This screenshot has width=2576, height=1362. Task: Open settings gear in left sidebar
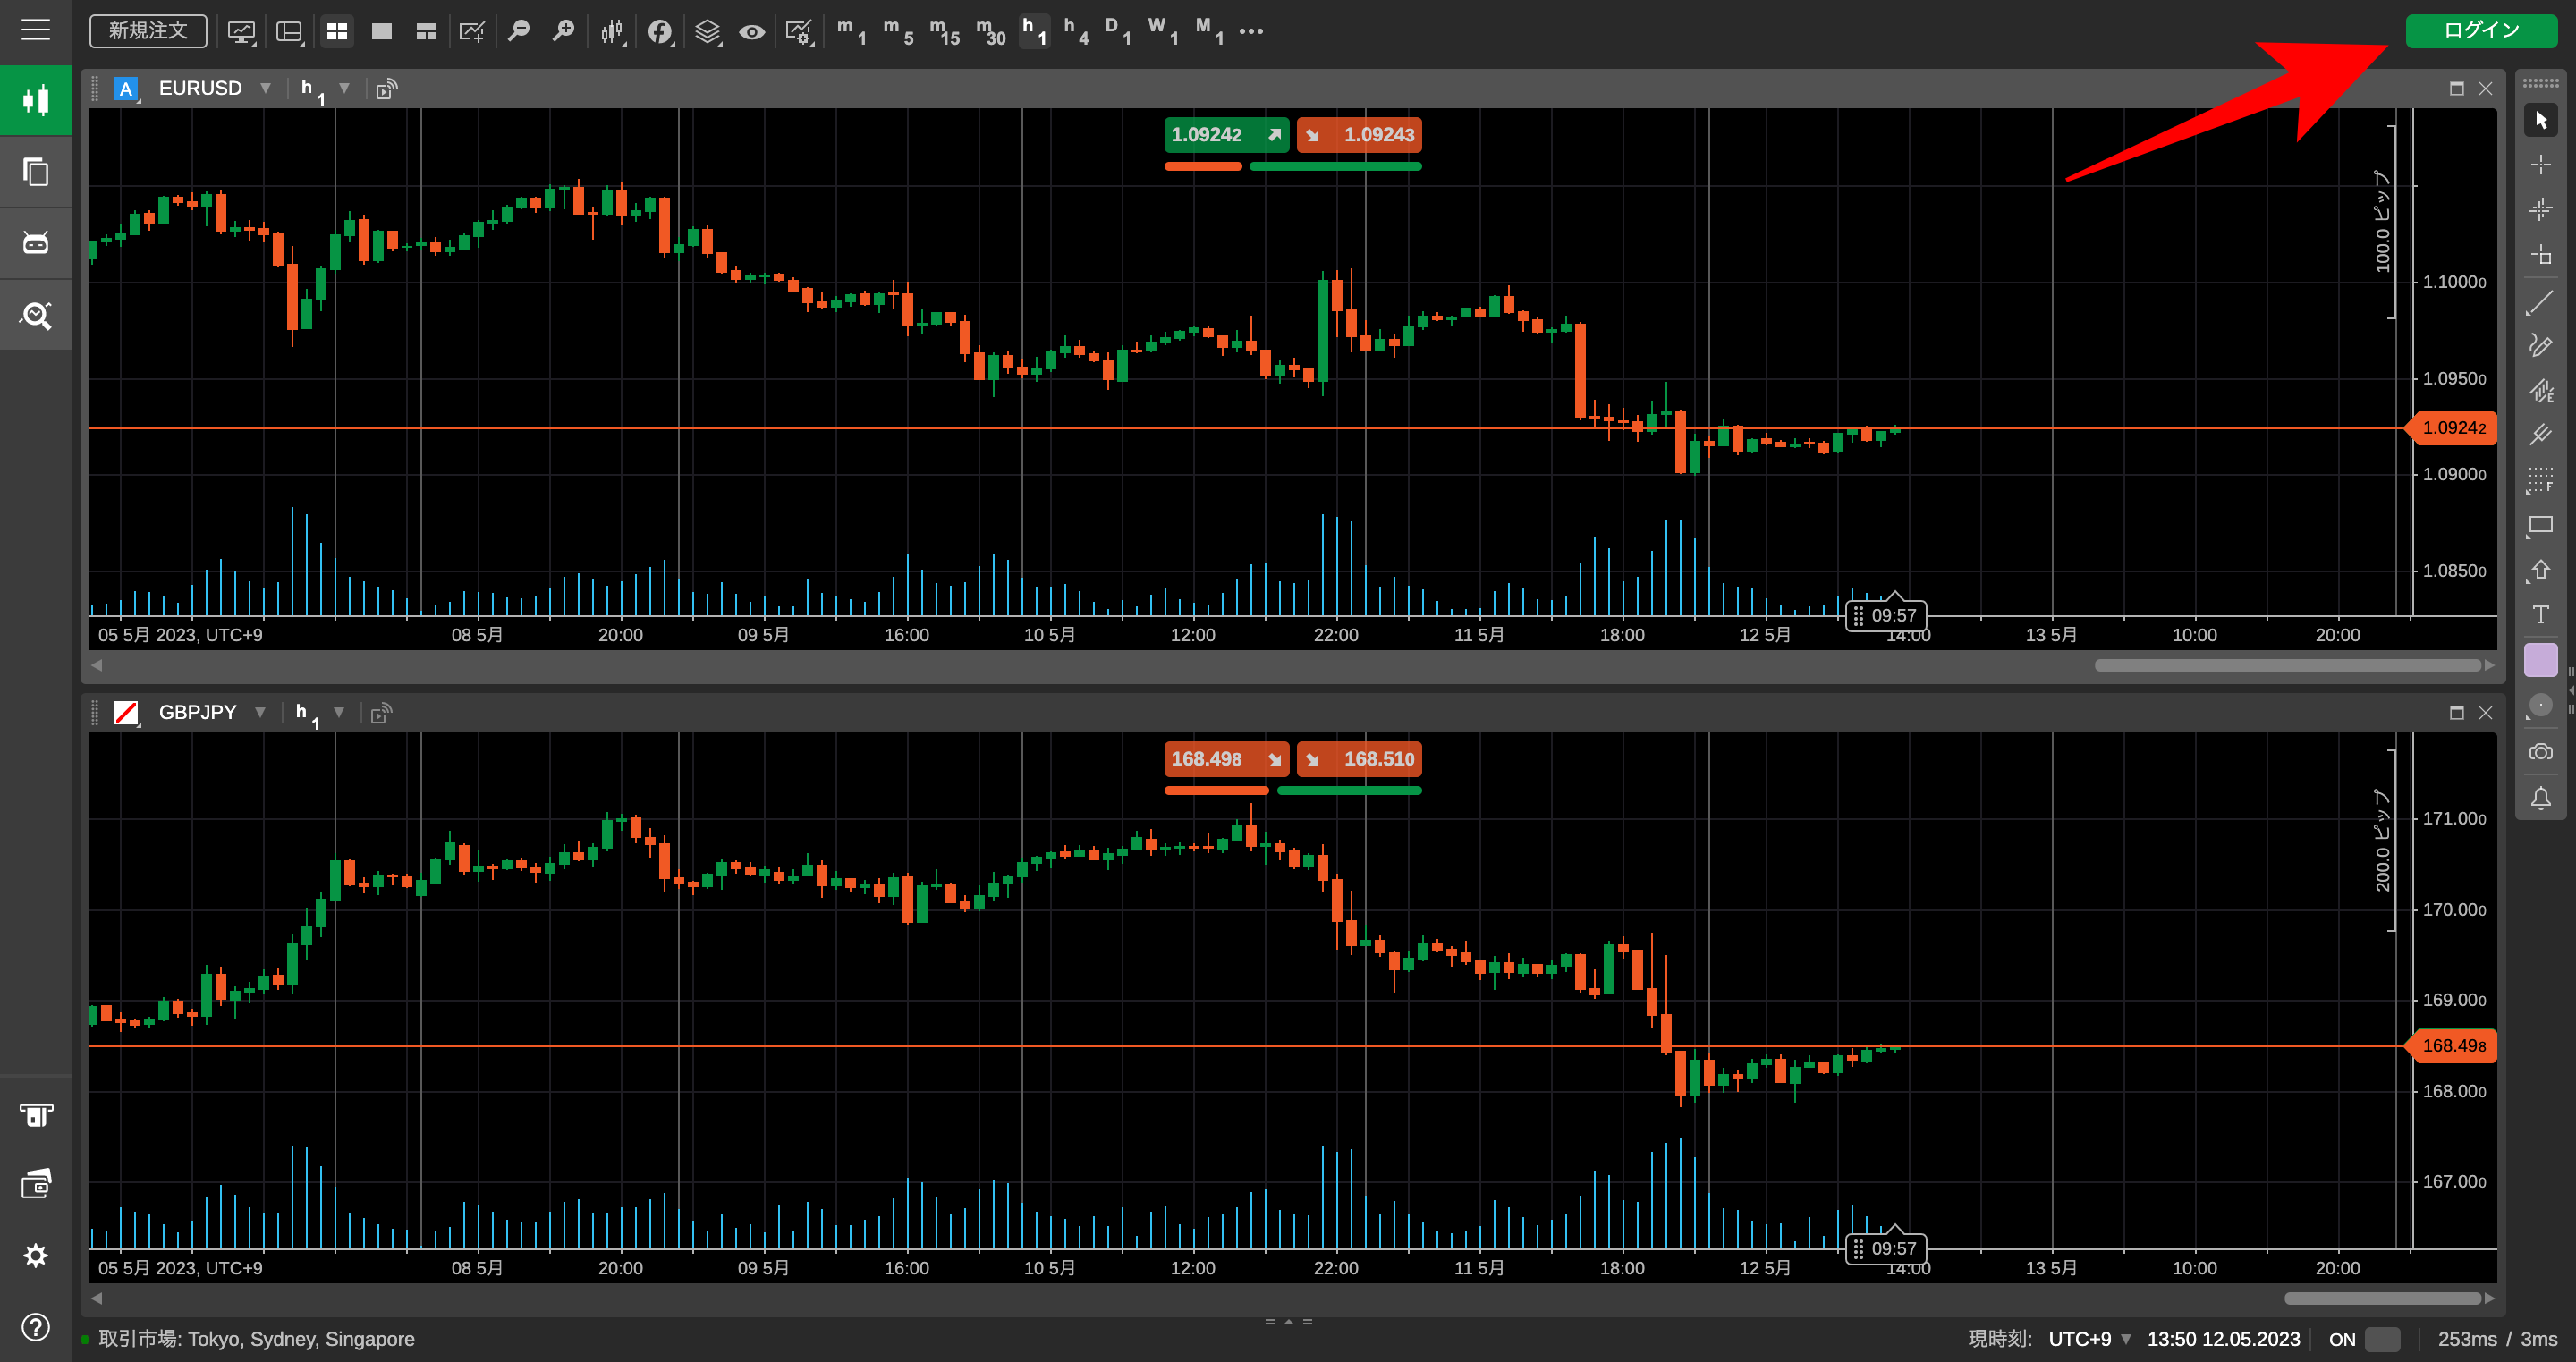(36, 1255)
